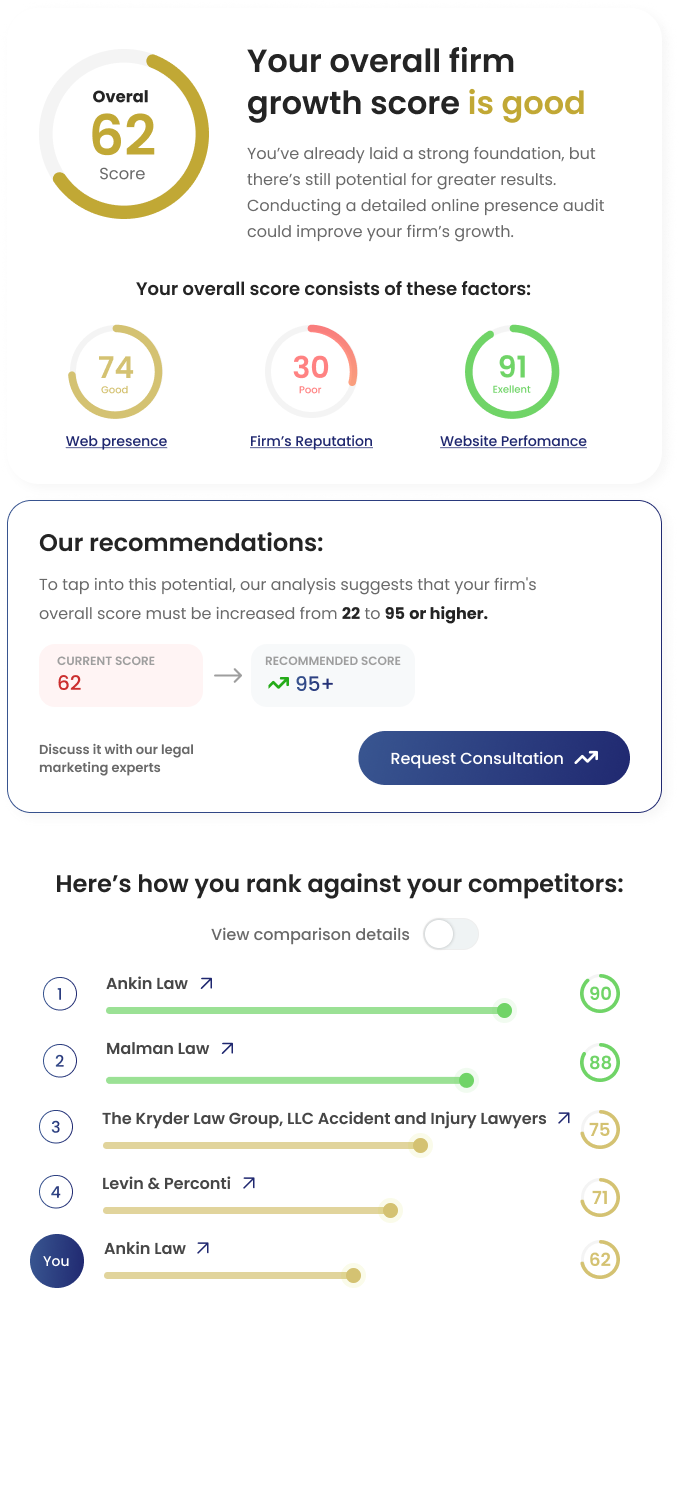Click the 74 Good web presence gauge
This screenshot has height=1504, width=679.
(115, 372)
